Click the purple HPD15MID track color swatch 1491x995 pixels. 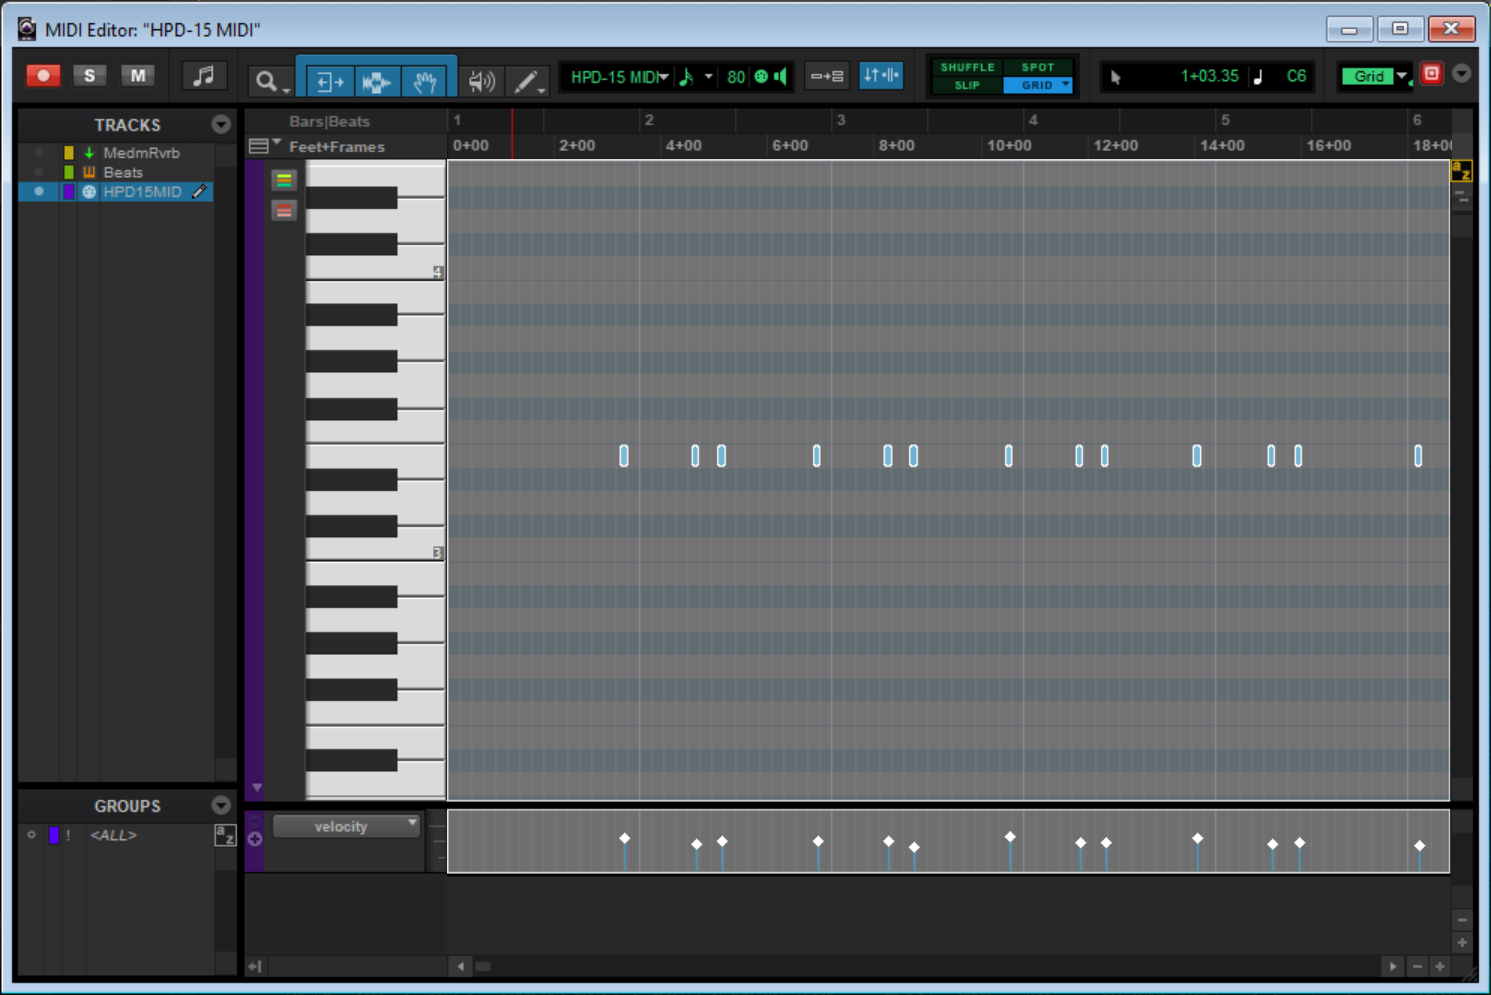pos(69,192)
